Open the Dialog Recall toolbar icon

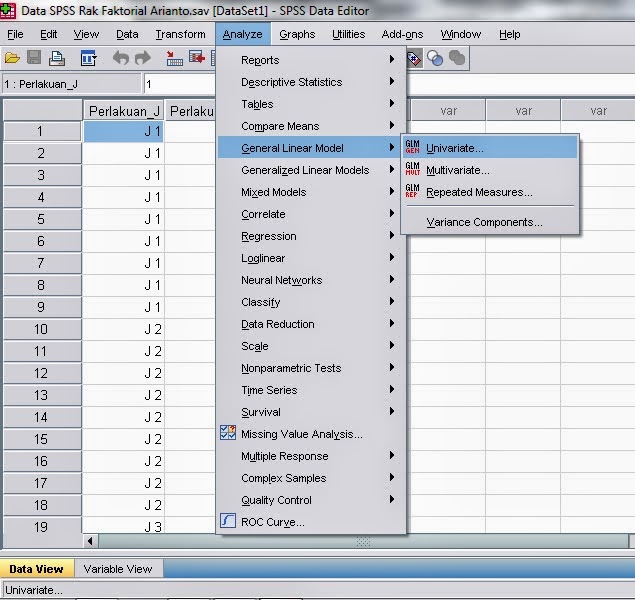click(x=88, y=59)
